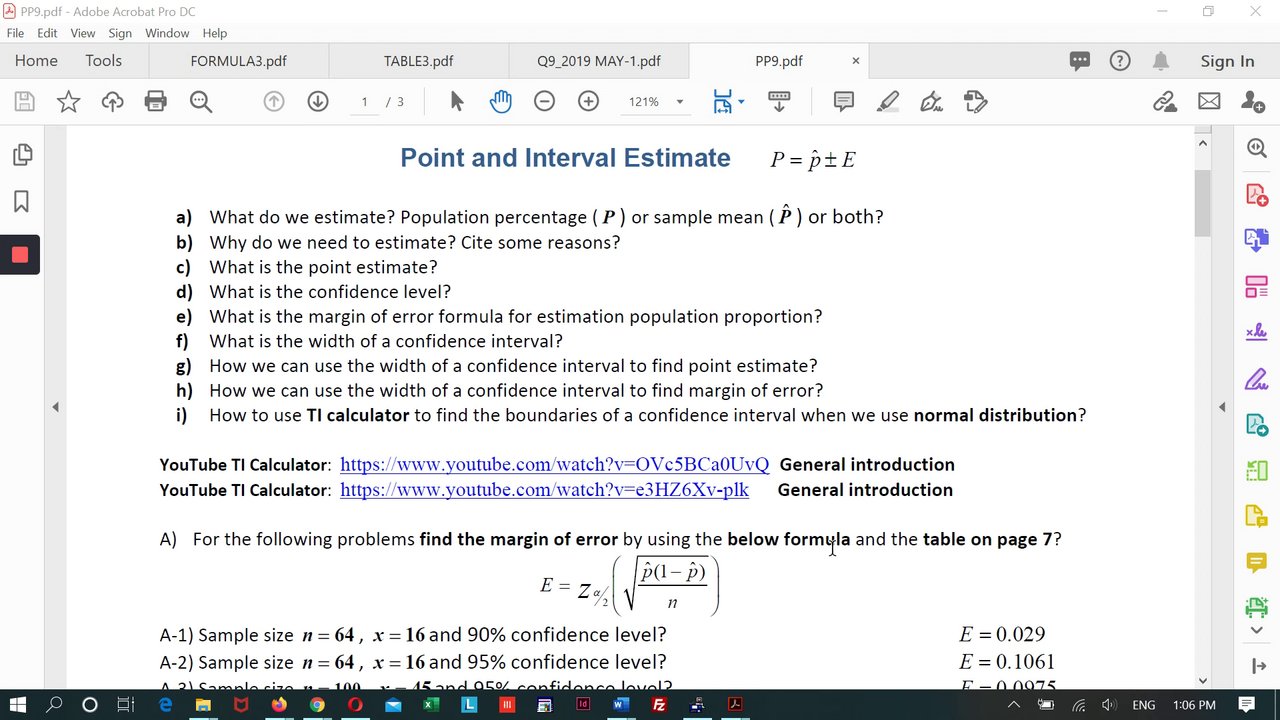
Task: Open the find text magnifier tool
Action: point(201,101)
